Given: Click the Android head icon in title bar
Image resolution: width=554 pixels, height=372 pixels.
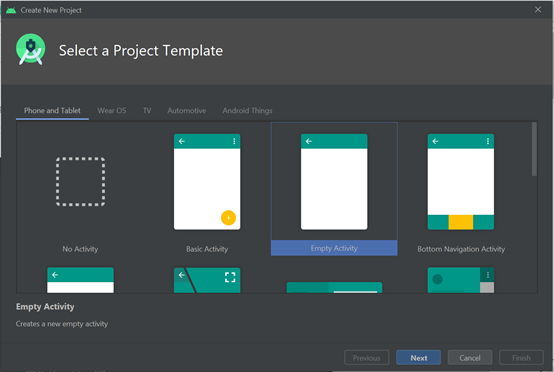Looking at the screenshot, I should [11, 10].
